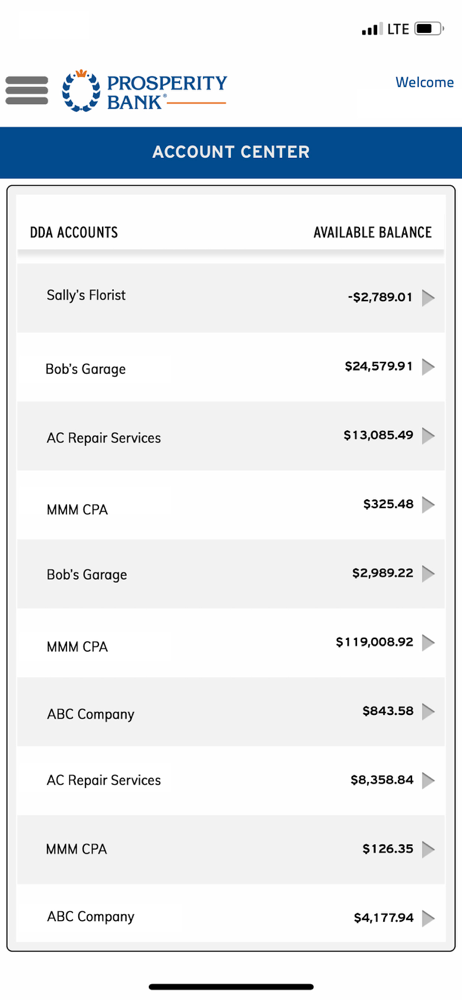Open arrow beside $325.48 balance
Viewport: 462px width, 1000px height.
pyautogui.click(x=429, y=504)
